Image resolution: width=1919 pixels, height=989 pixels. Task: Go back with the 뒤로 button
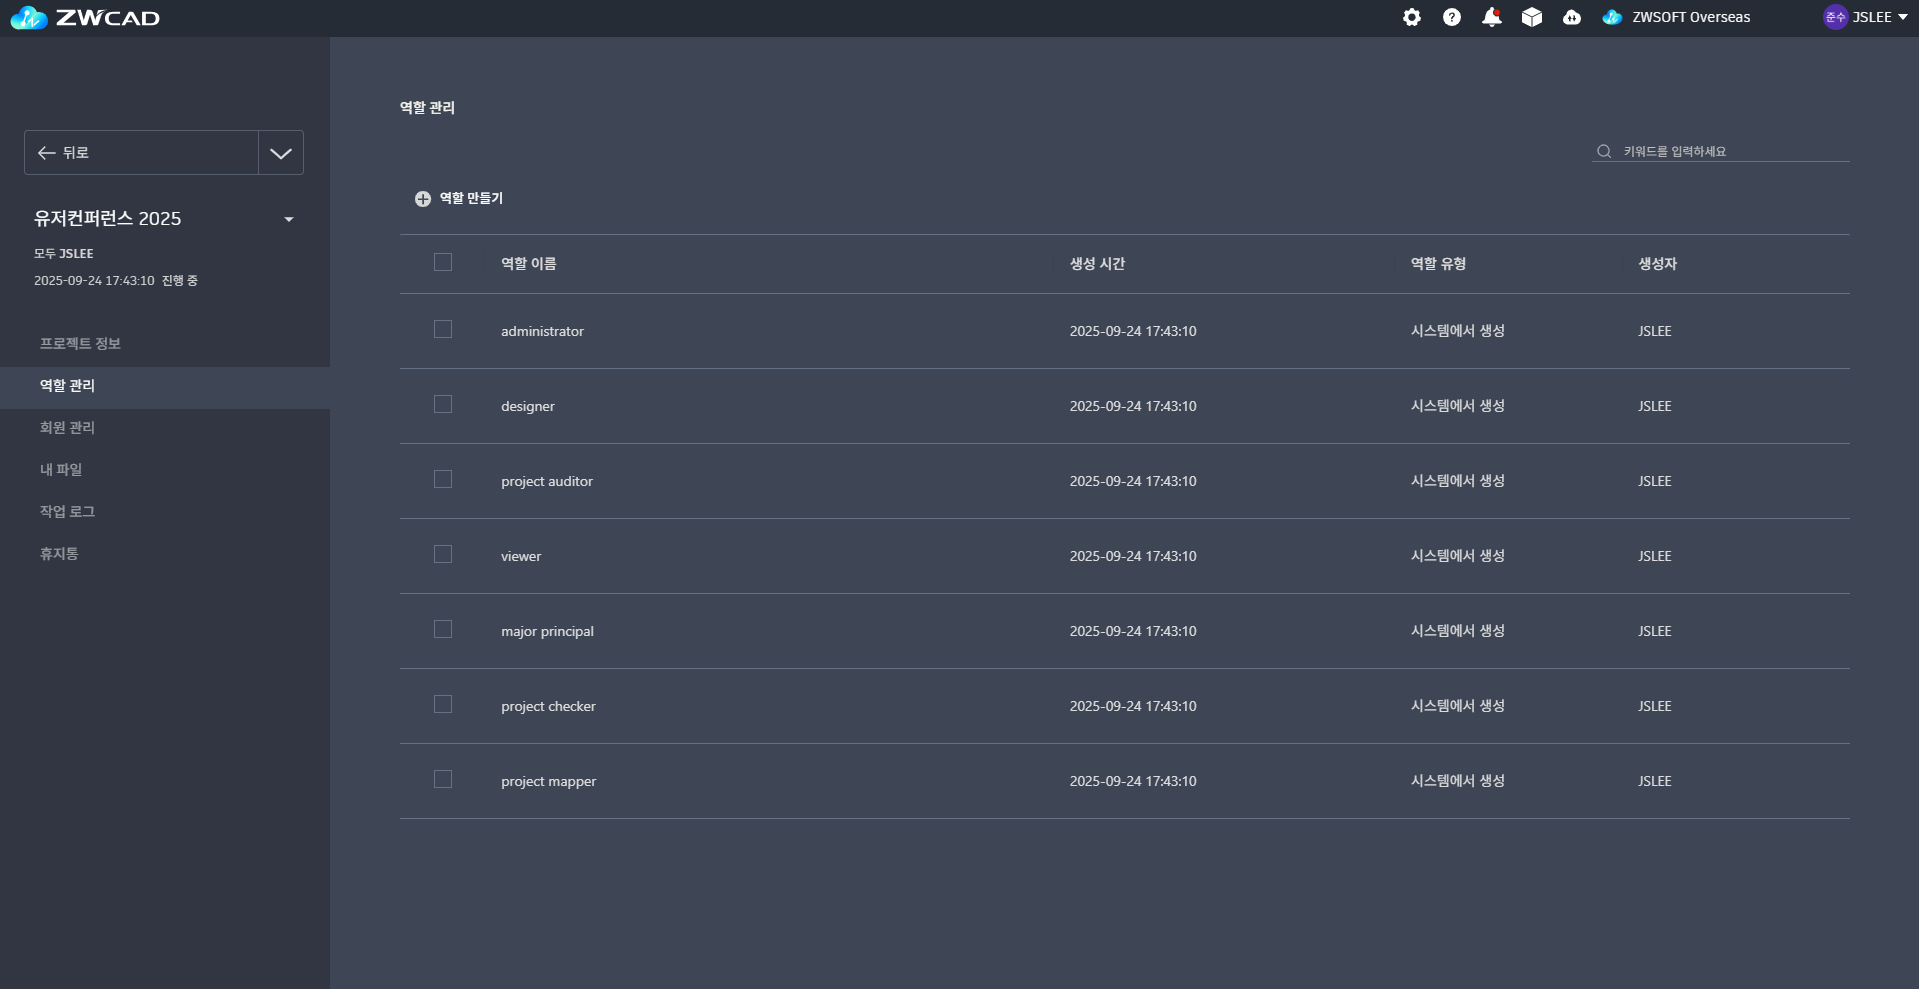click(x=141, y=153)
